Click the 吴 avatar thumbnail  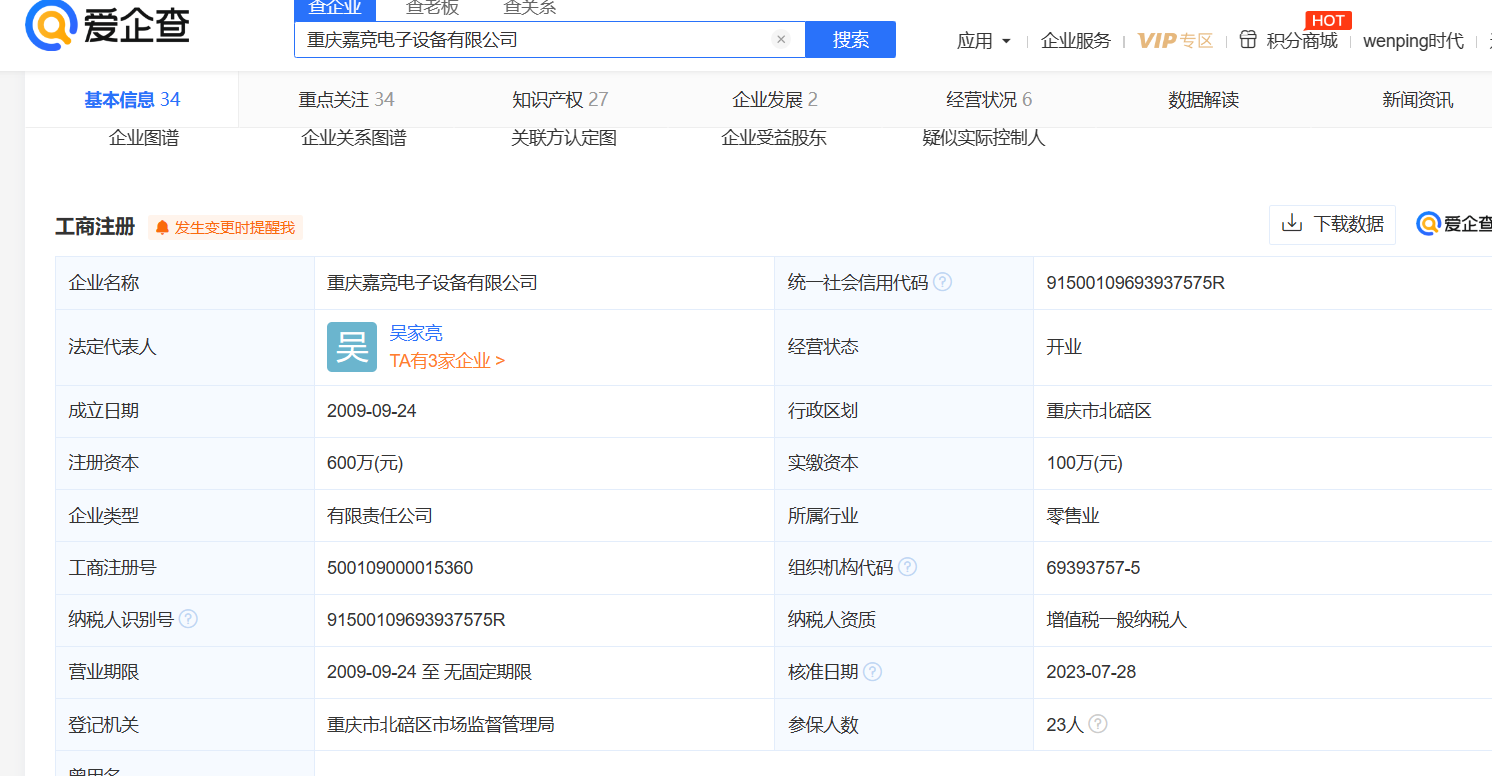(x=352, y=347)
